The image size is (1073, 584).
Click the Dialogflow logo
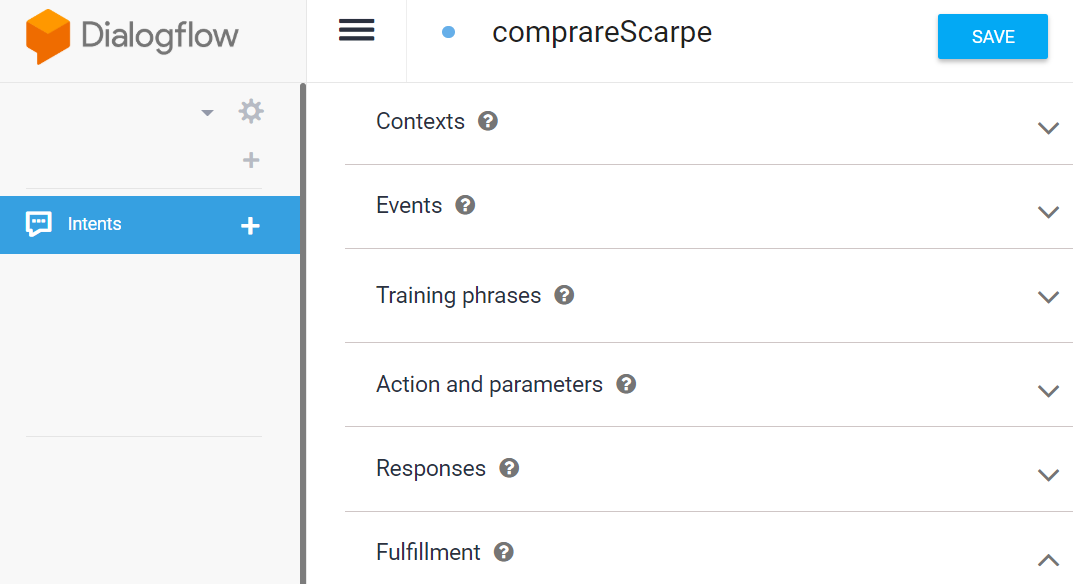pos(132,37)
